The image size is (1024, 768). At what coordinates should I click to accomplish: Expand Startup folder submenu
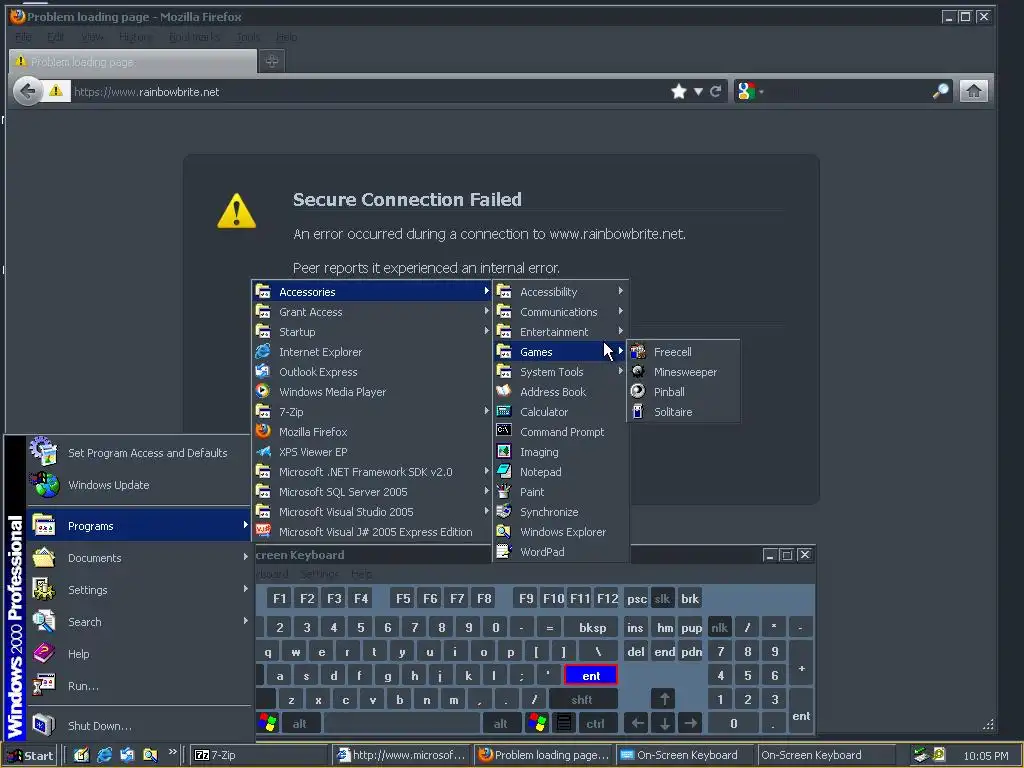click(x=372, y=332)
